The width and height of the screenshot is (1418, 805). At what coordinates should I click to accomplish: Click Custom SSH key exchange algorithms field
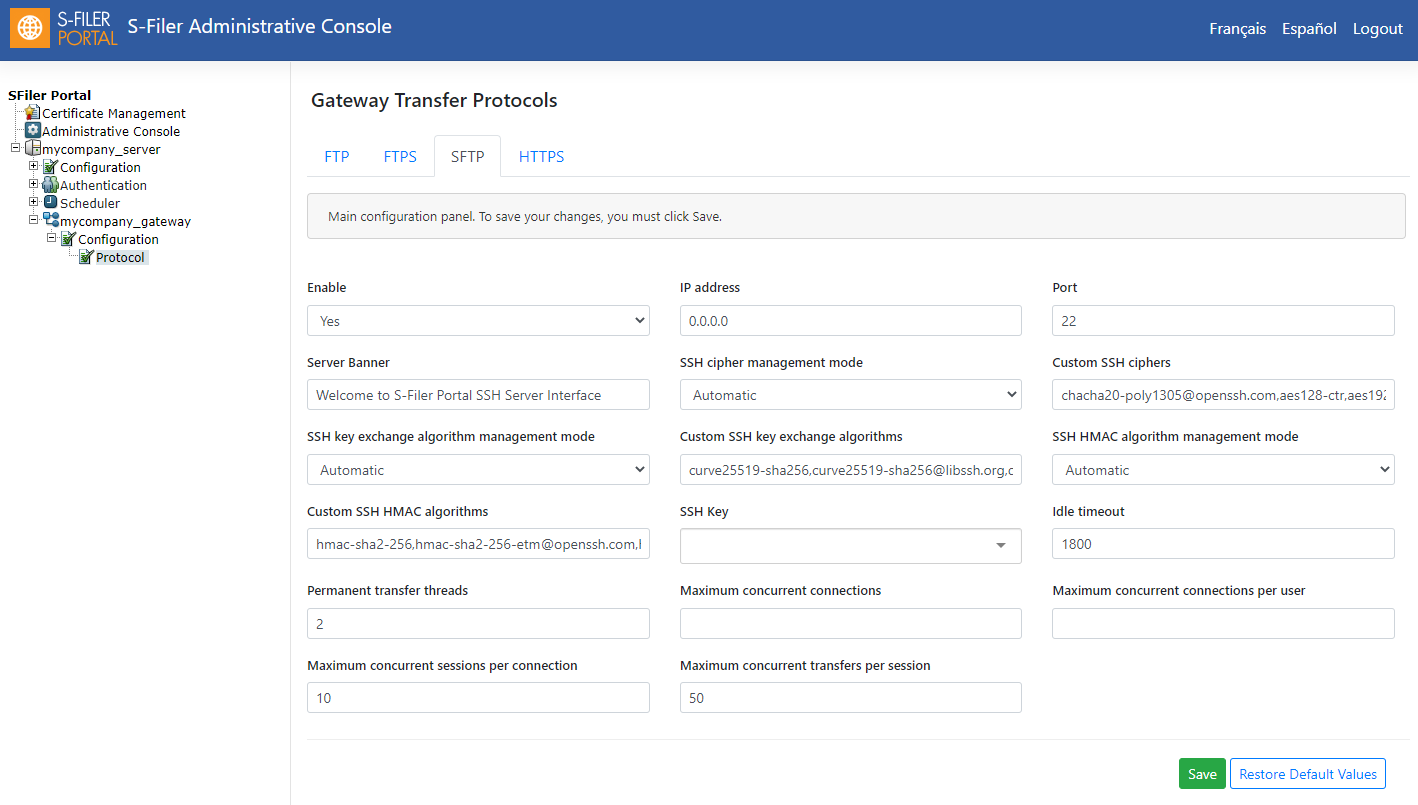tap(851, 470)
